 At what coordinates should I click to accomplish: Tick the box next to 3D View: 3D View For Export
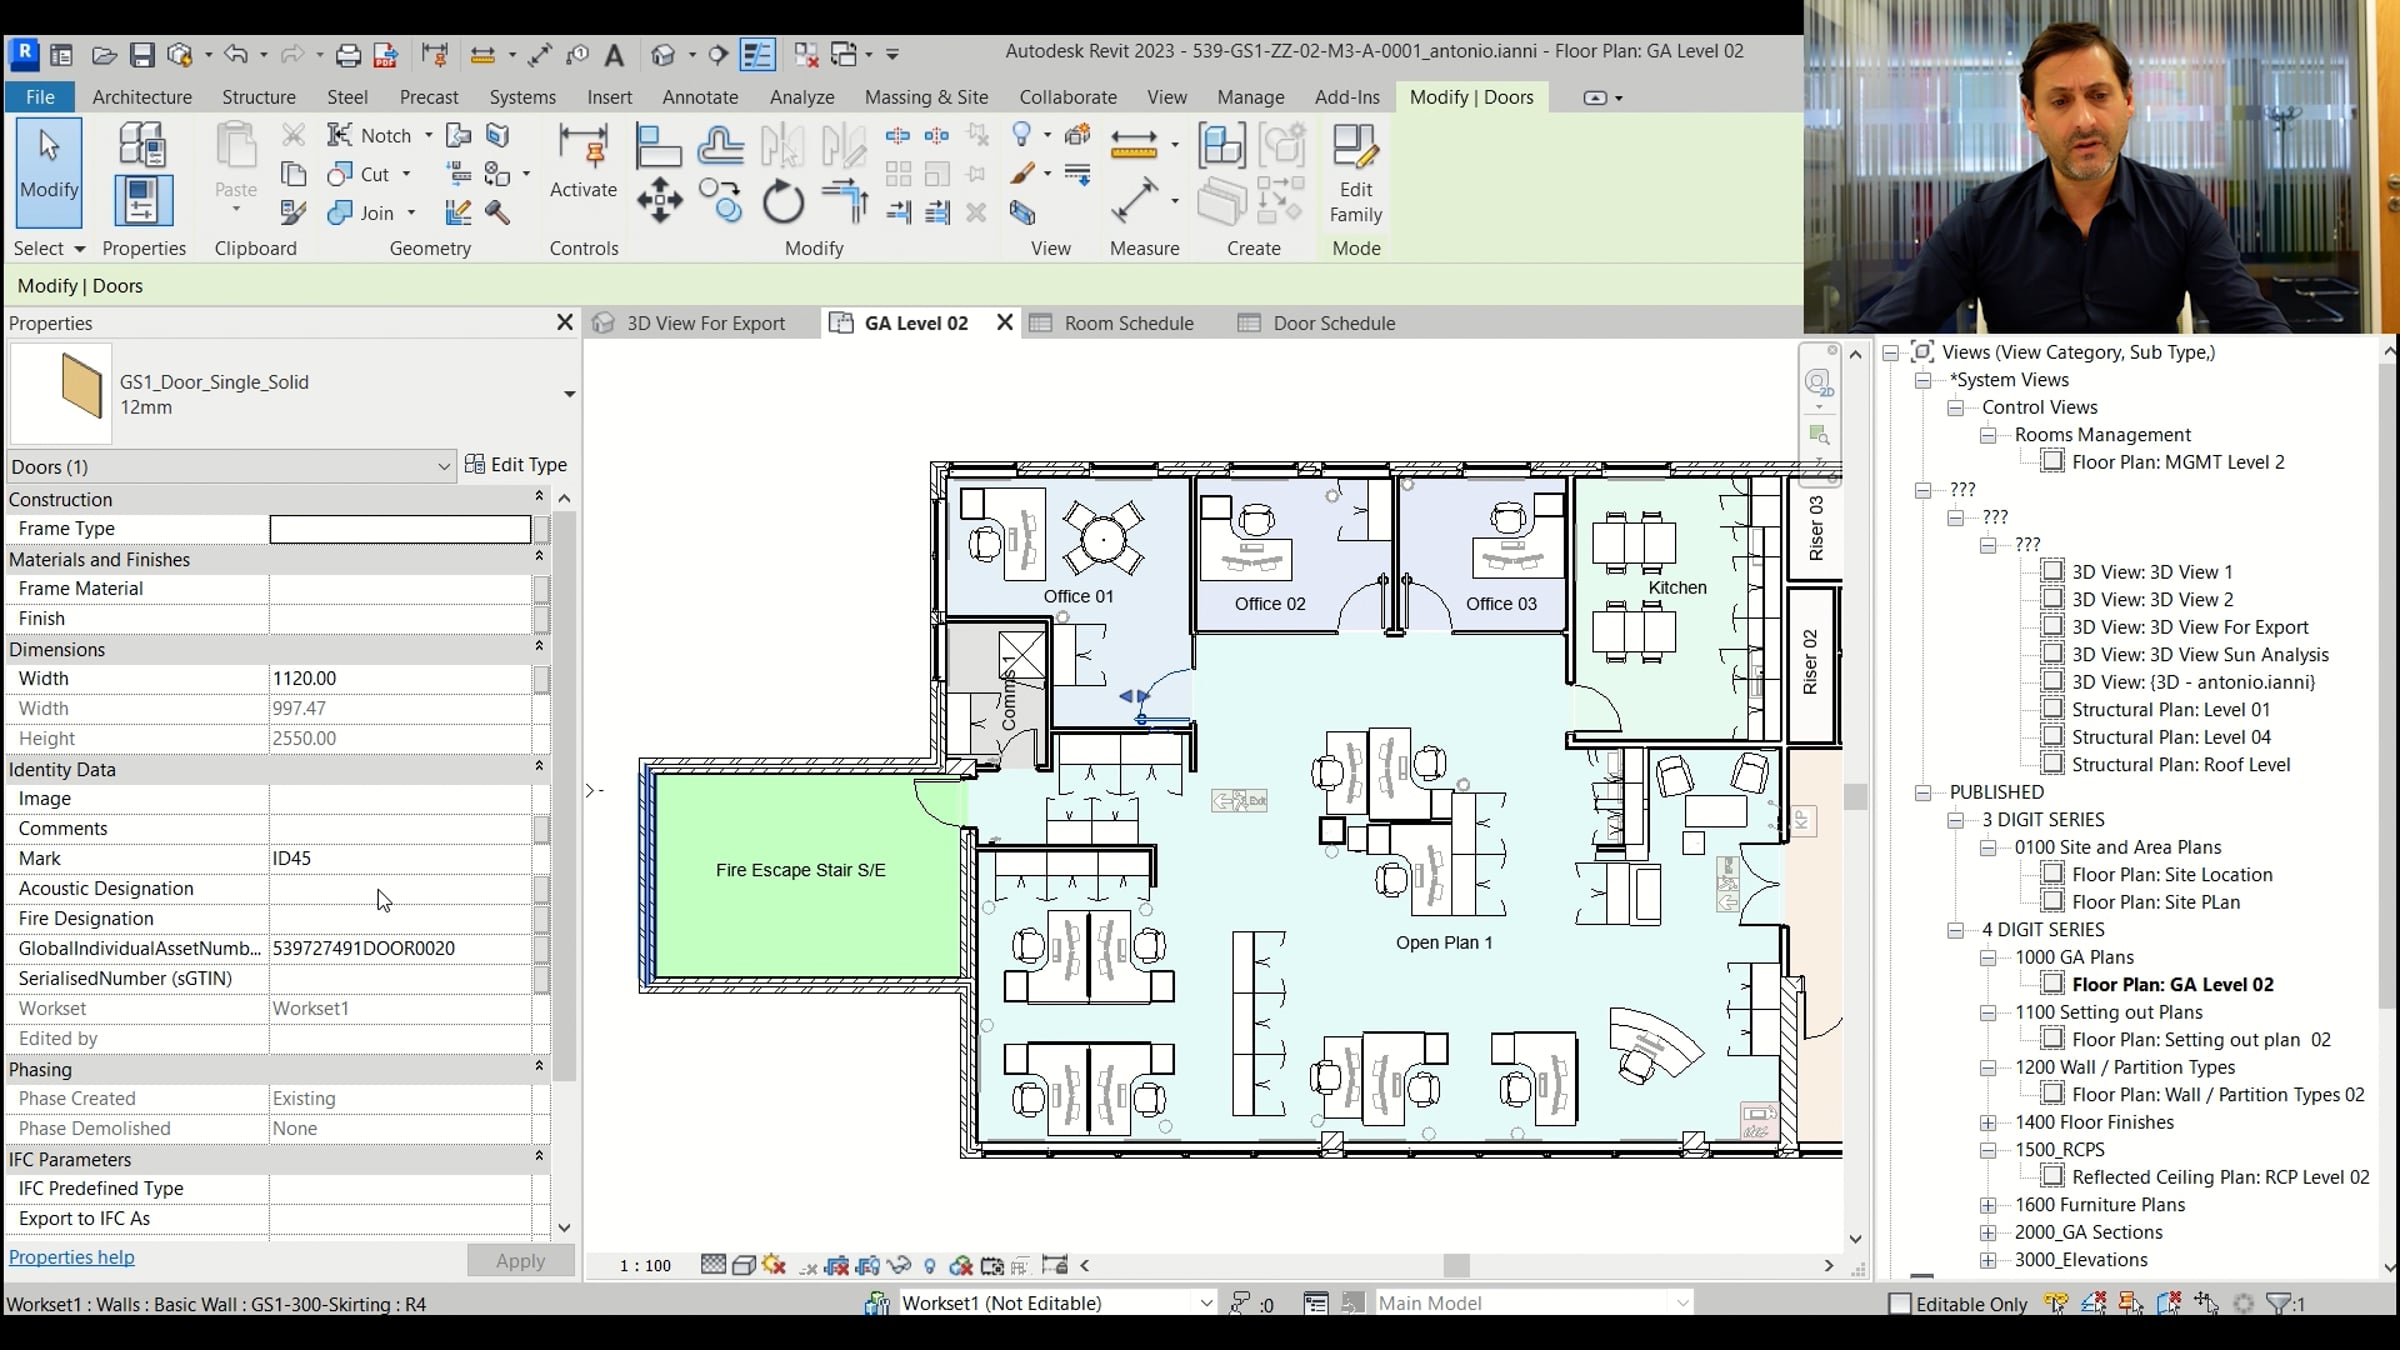[2052, 627]
